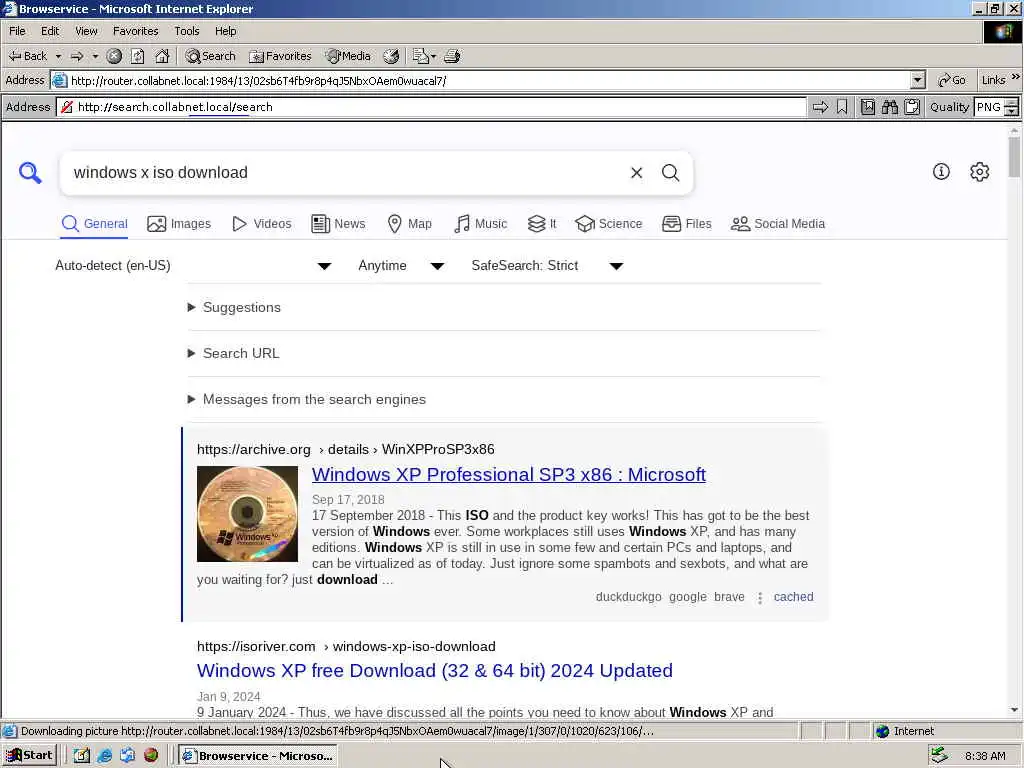
Task: Open the cached link of the first result
Action: [x=793, y=597]
